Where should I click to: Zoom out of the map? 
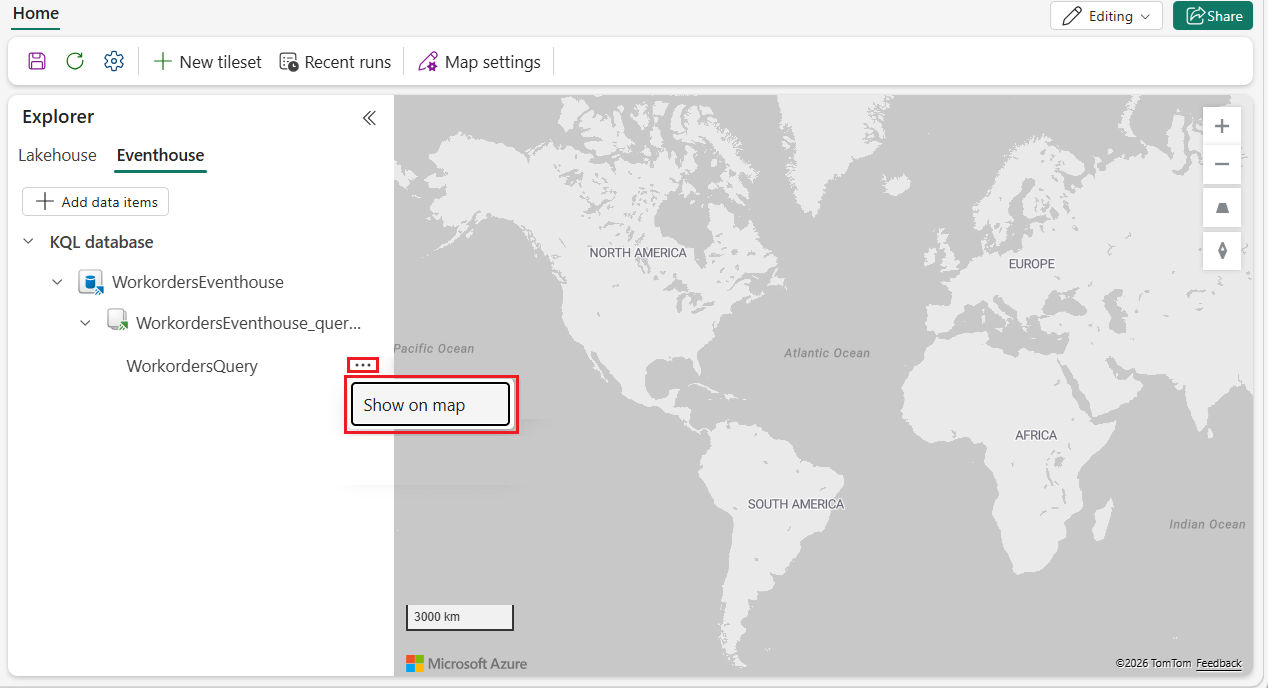click(x=1221, y=164)
